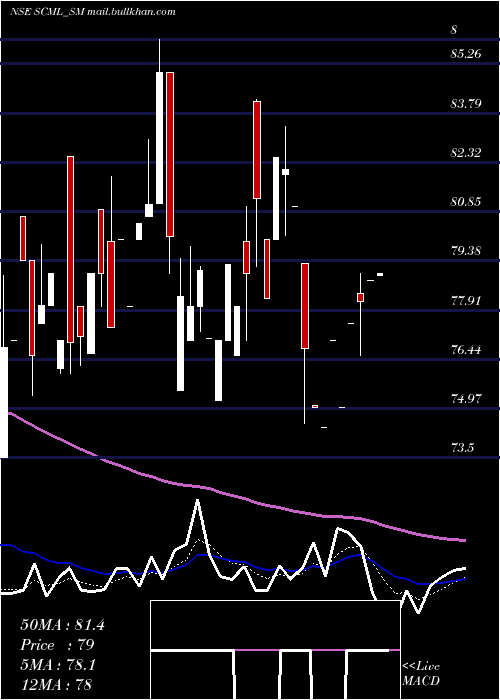Click the 76.44 price axis label
The image size is (500, 700).
tap(467, 350)
